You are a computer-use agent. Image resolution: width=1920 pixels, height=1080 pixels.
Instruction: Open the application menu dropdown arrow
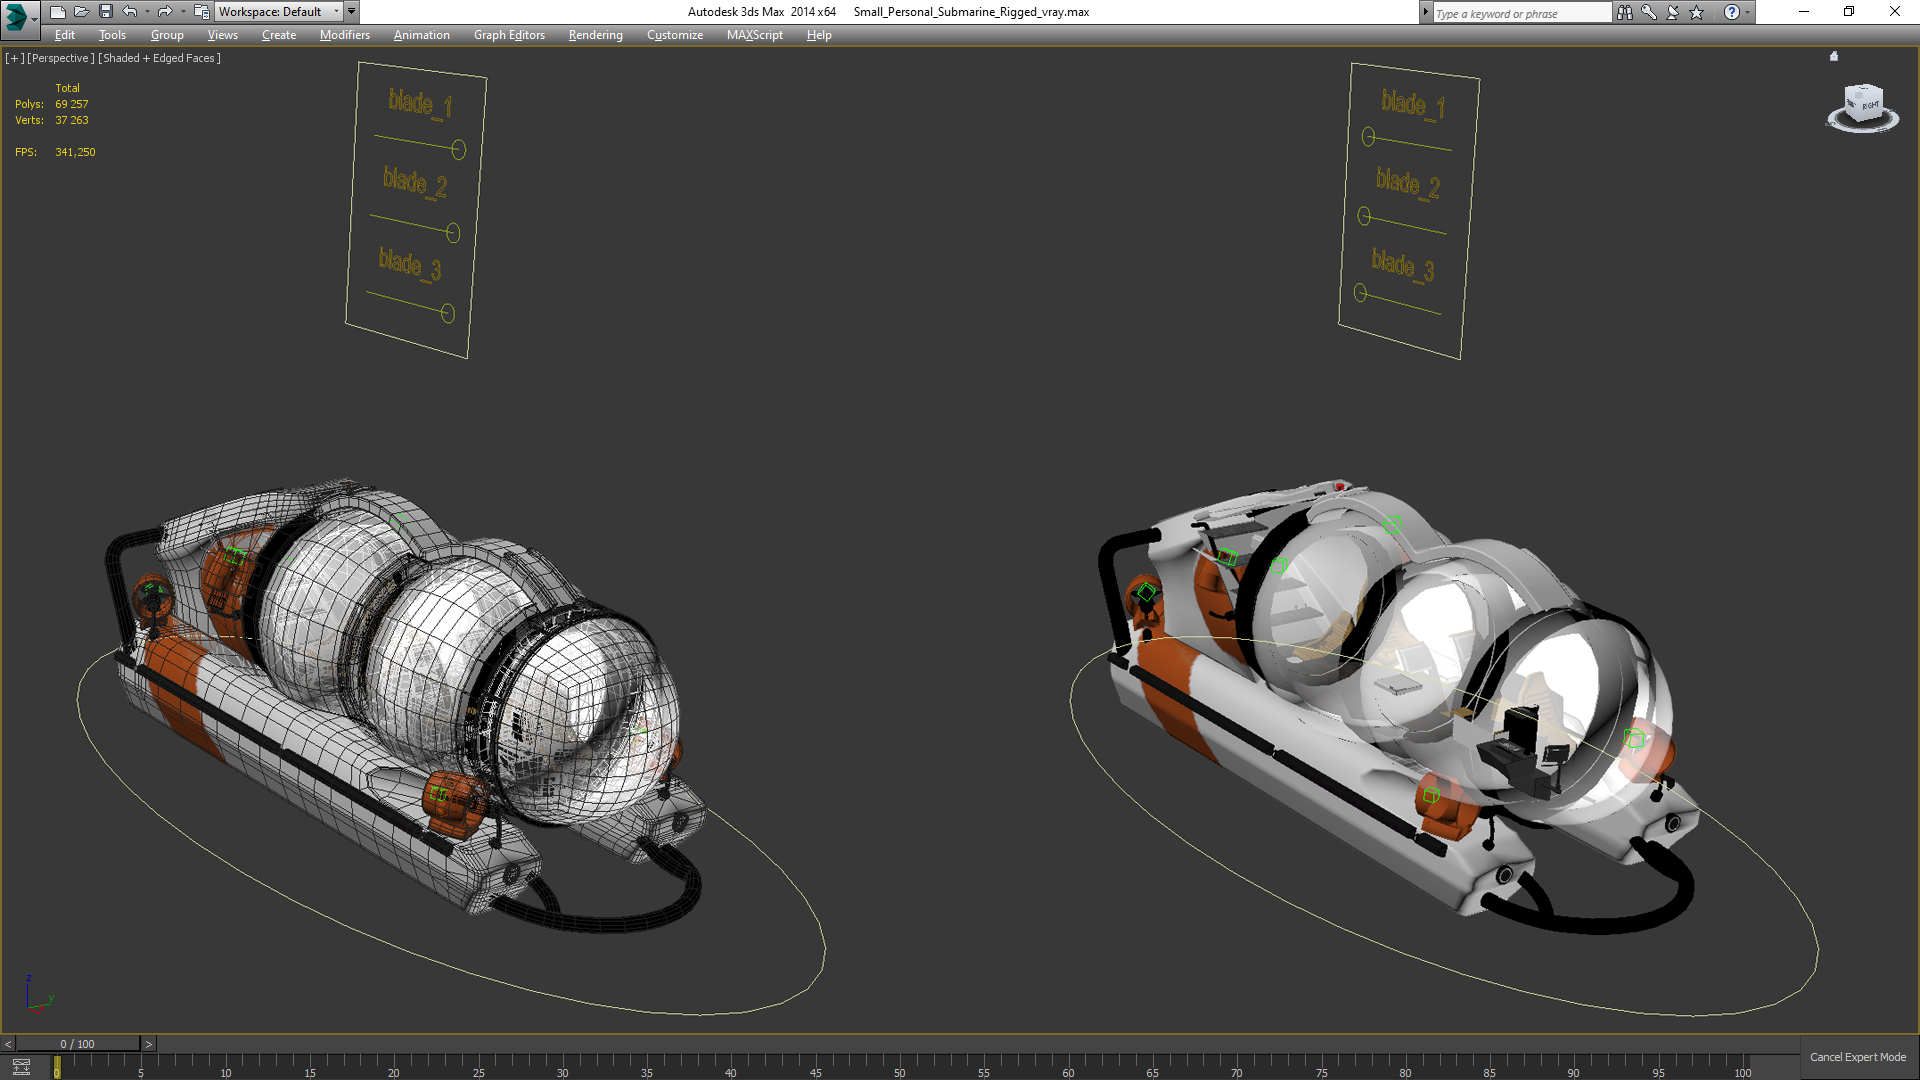[x=34, y=18]
